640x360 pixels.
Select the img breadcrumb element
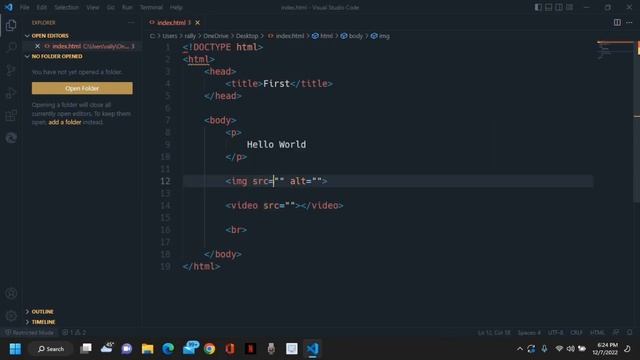(380, 36)
